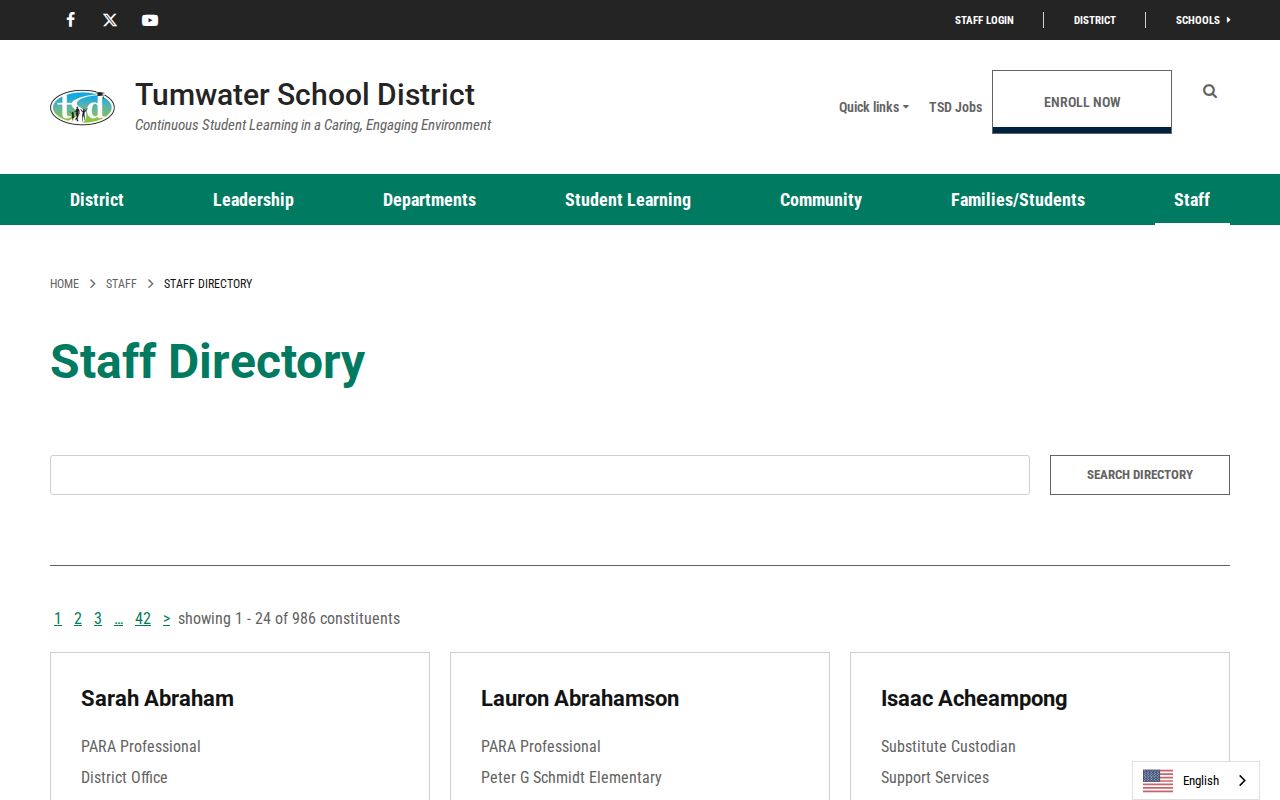Viewport: 1280px width, 800px height.
Task: Open the Families/Students navigation menu
Action: click(x=1018, y=200)
